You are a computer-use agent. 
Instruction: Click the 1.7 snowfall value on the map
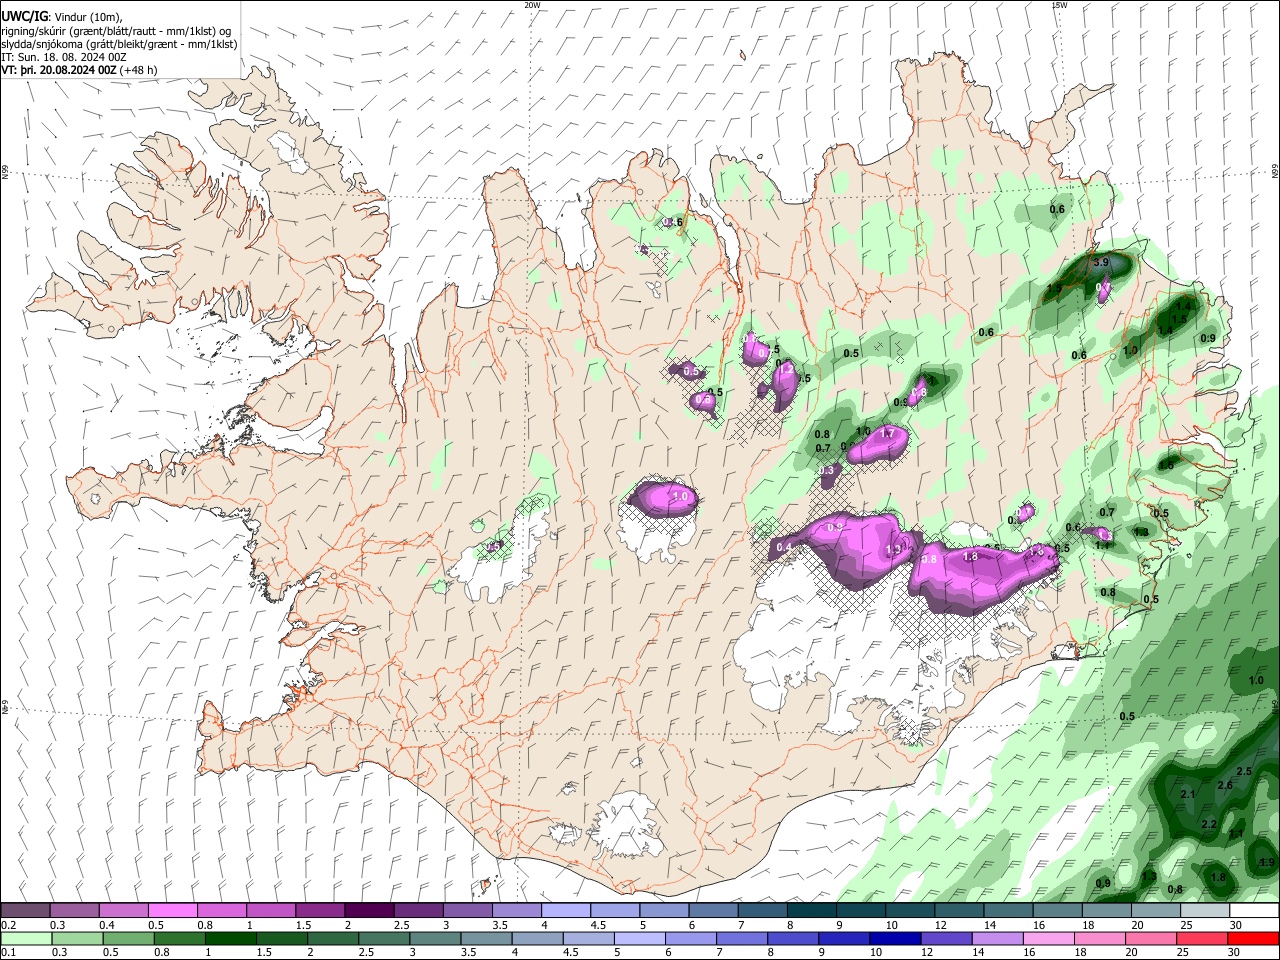[x=886, y=433]
